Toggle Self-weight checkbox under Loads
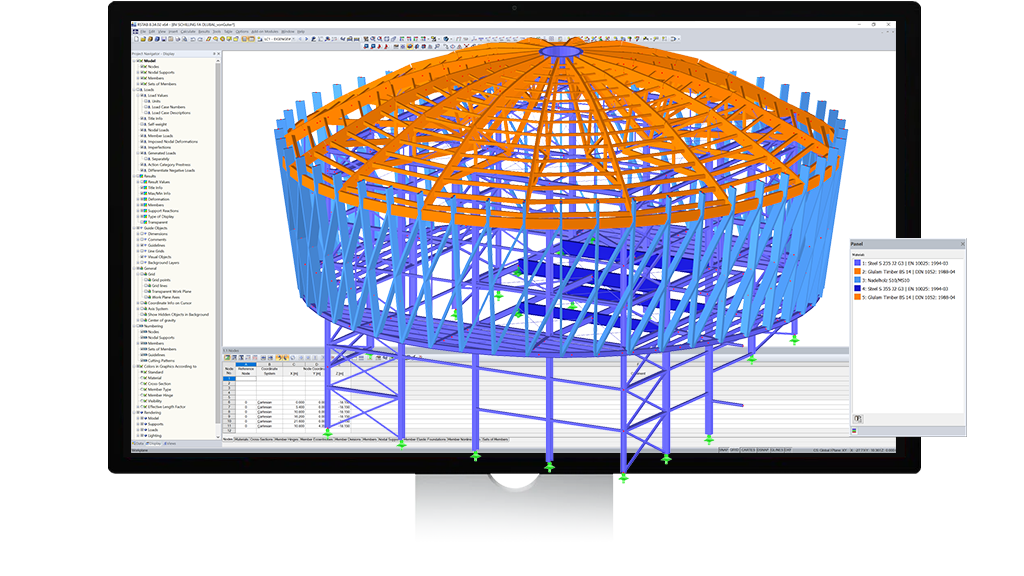The image size is (1024, 576). (141, 124)
